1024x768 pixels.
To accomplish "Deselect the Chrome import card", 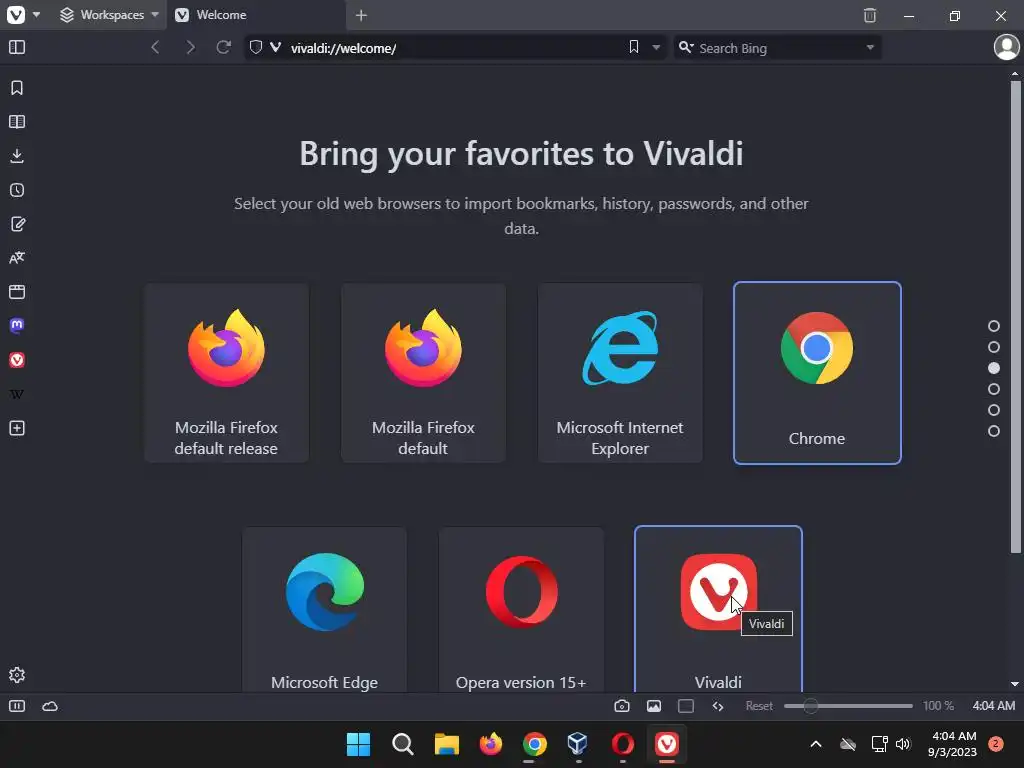I will click(817, 373).
